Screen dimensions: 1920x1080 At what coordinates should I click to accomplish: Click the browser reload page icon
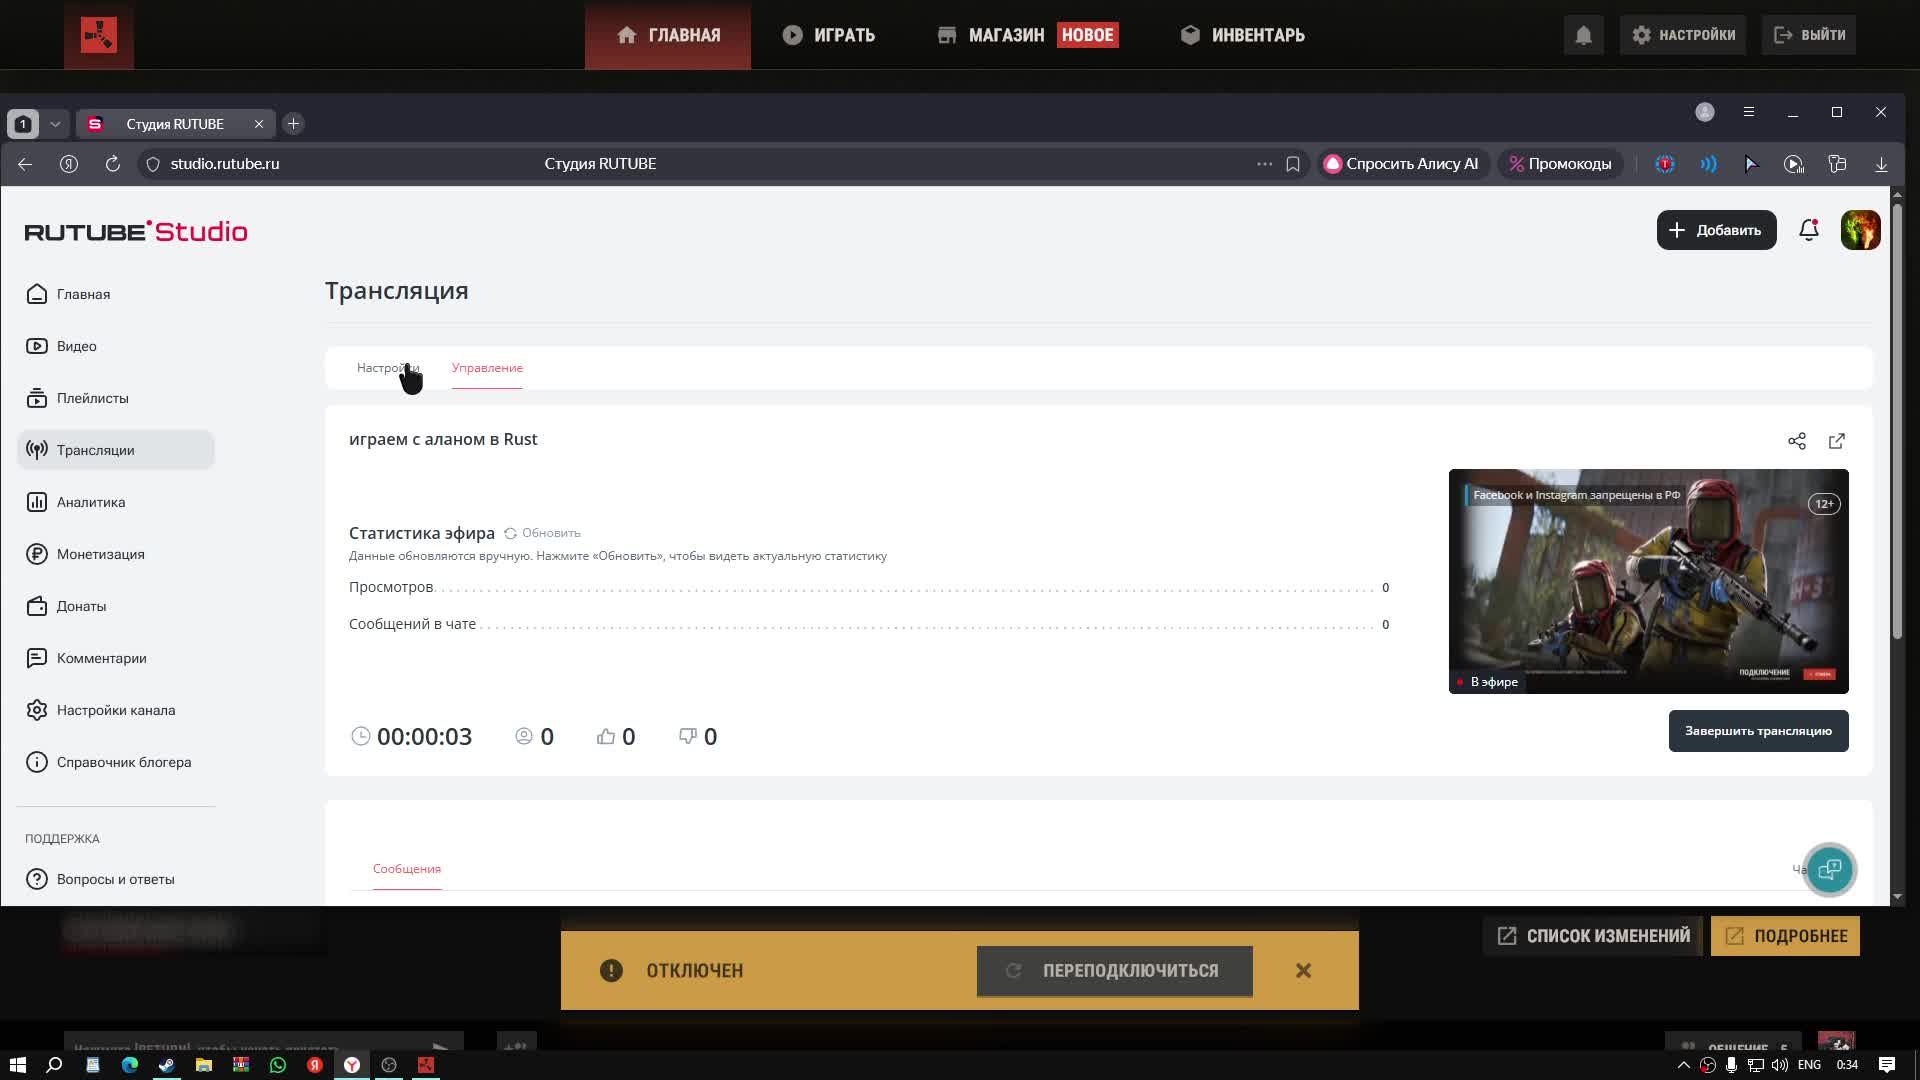(112, 164)
